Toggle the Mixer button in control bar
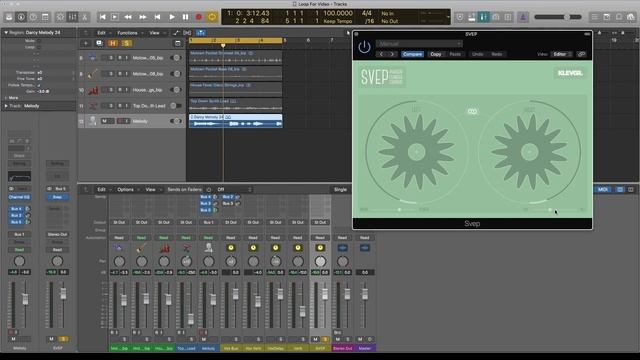 (x=73, y=17)
